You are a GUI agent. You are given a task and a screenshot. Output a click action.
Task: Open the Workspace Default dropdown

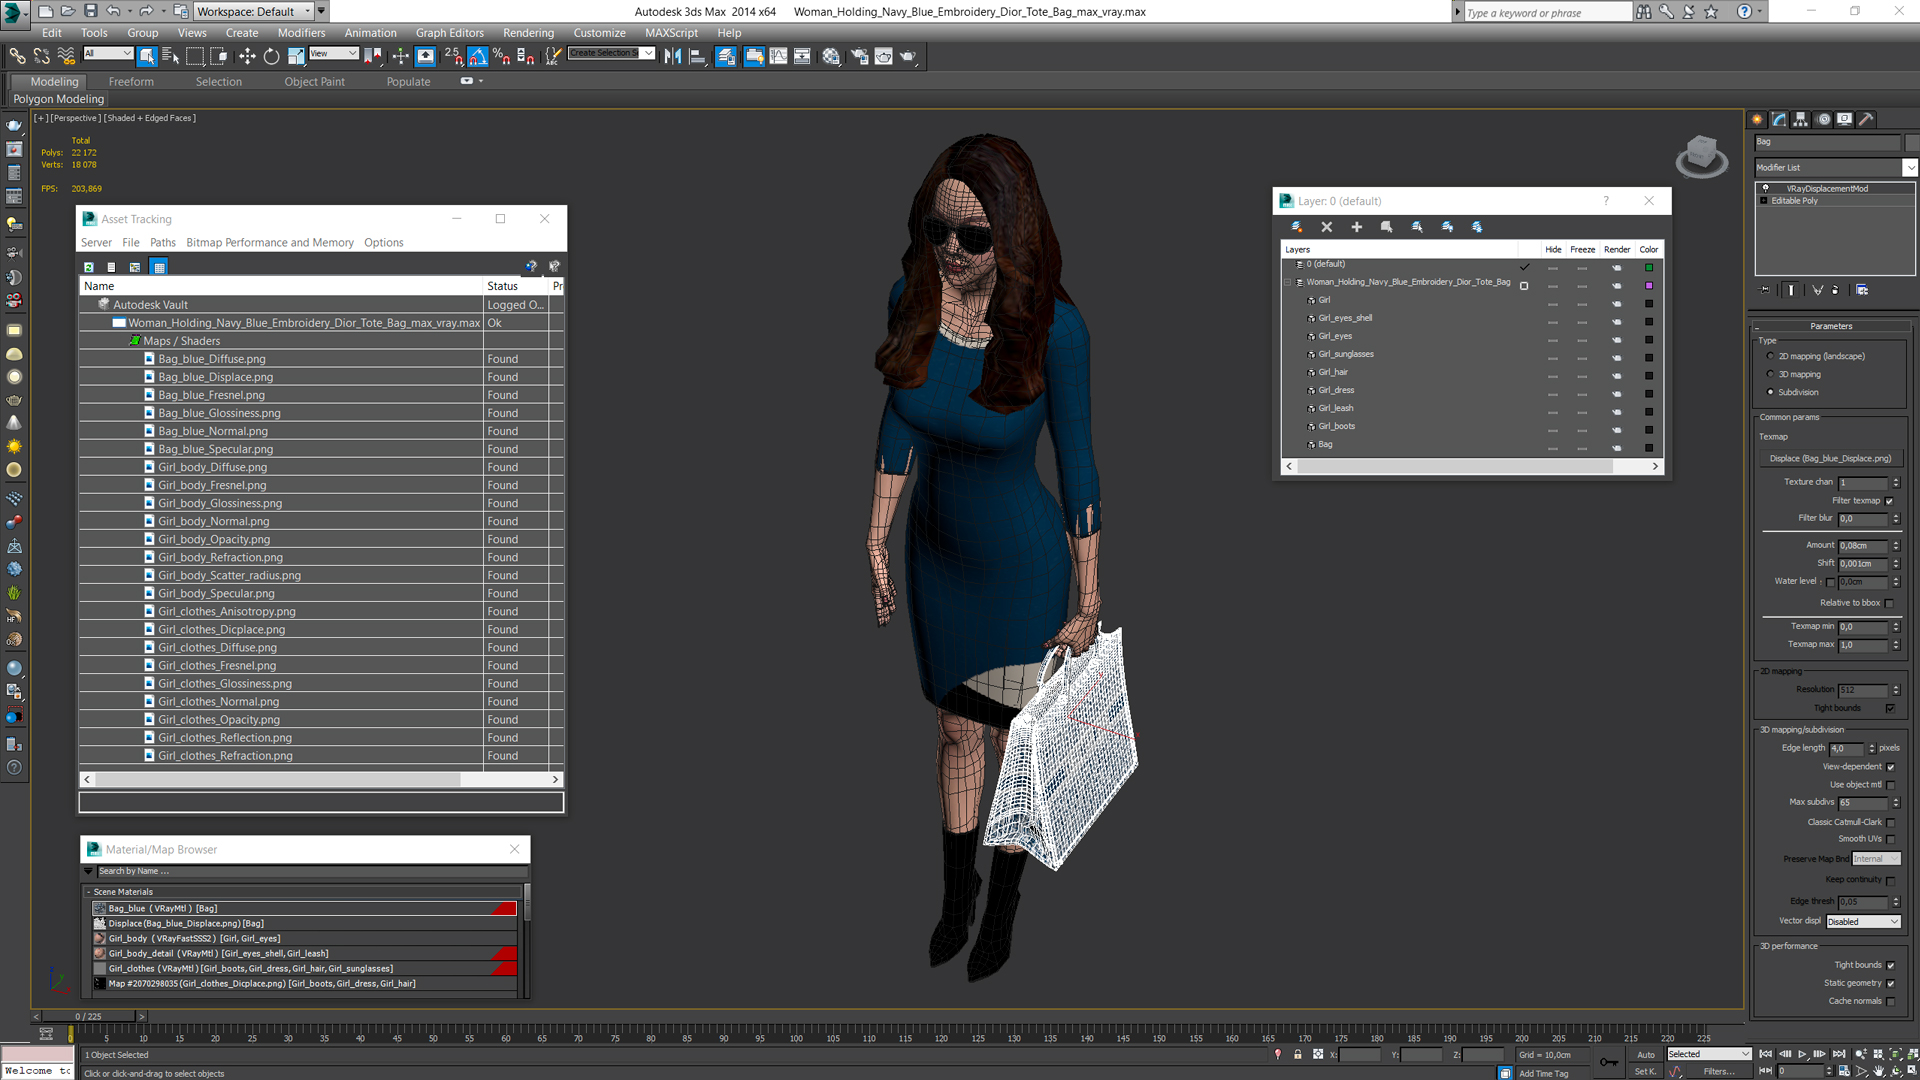point(255,11)
